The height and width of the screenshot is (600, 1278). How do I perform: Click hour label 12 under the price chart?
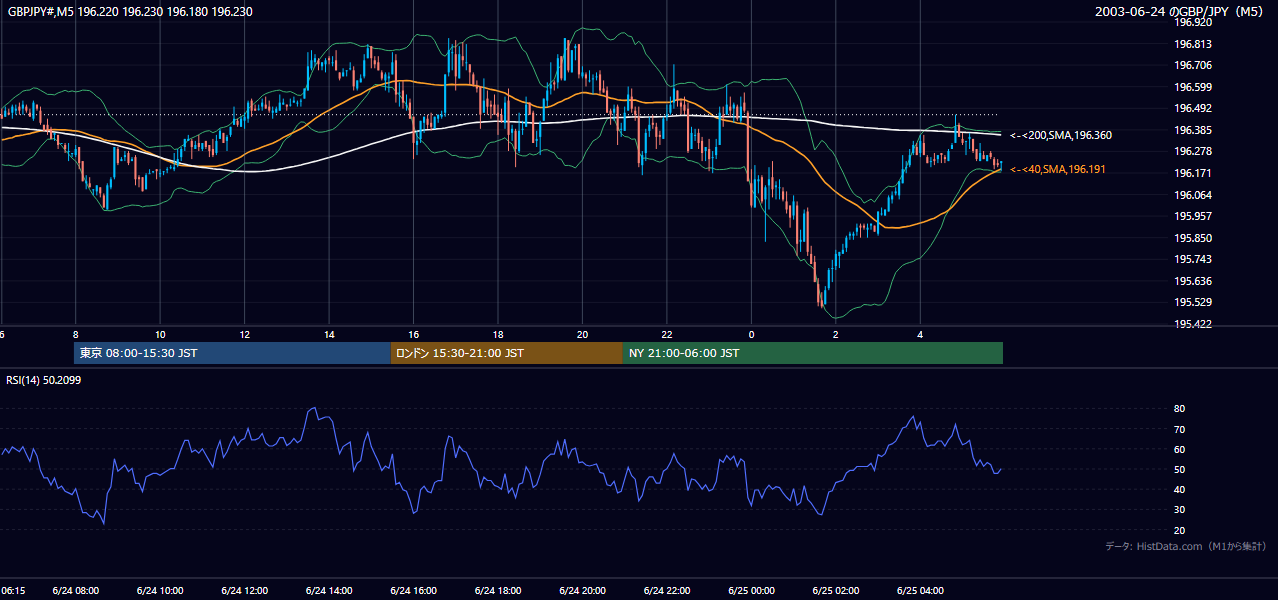click(x=245, y=335)
